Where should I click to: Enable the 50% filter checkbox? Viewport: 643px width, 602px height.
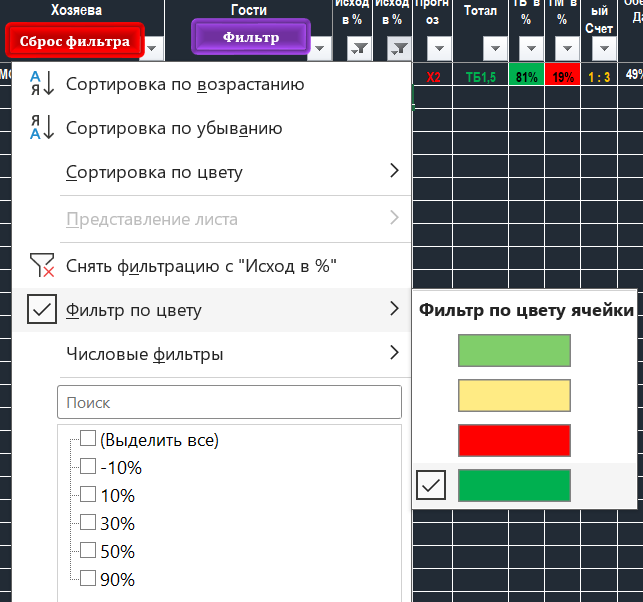(x=88, y=551)
